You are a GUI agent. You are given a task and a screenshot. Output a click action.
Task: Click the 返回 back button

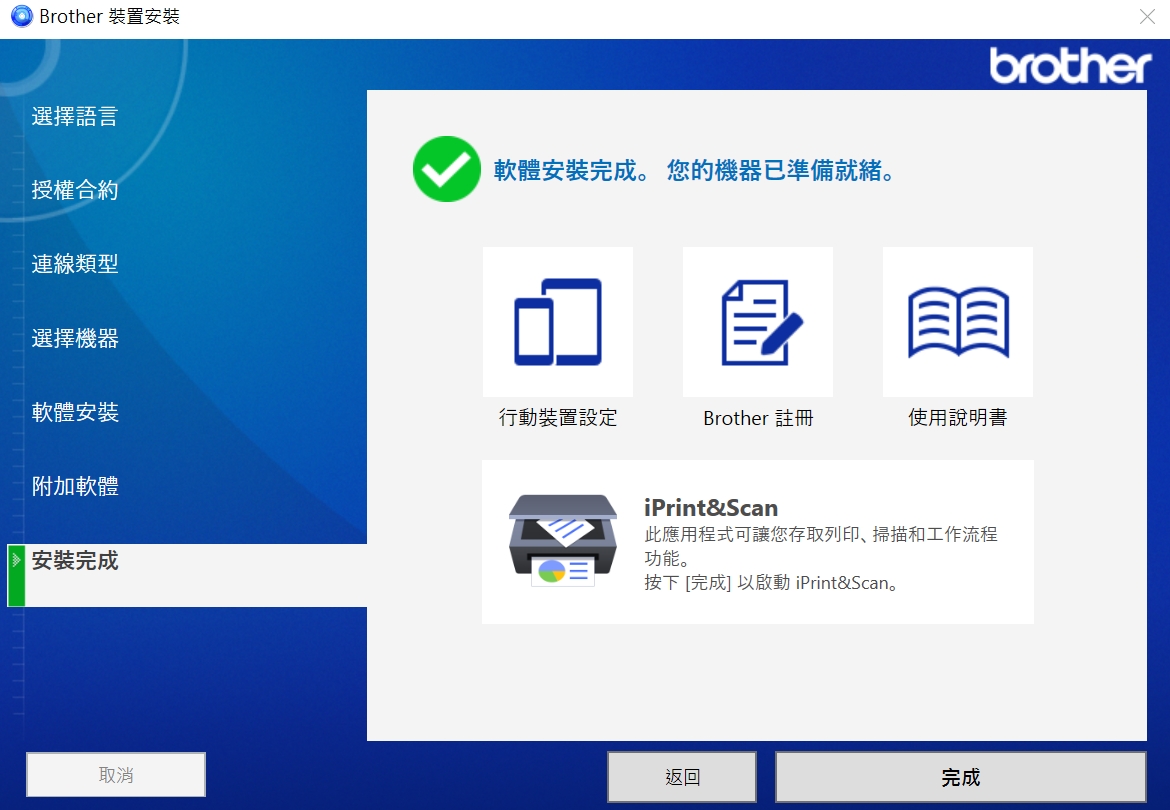[x=682, y=777]
